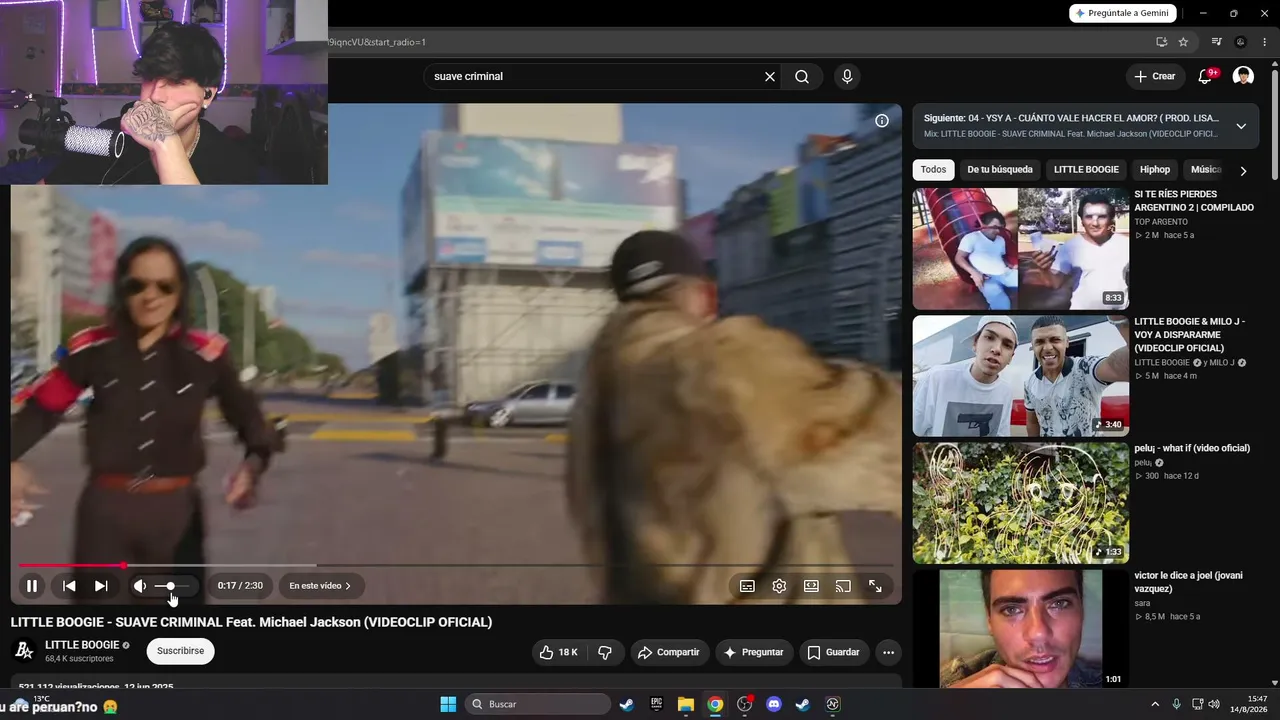Switch to Google Chrome on the taskbar
This screenshot has height=720, width=1280.
(x=715, y=704)
